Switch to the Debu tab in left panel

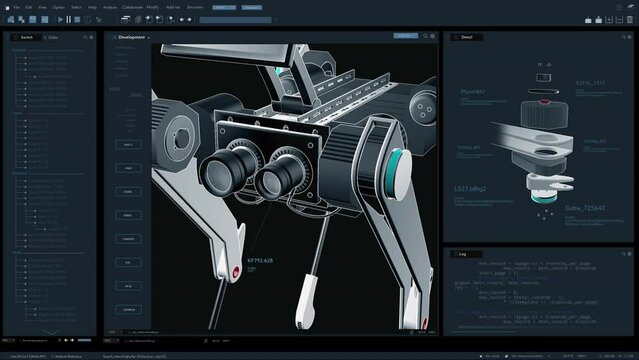click(51, 37)
